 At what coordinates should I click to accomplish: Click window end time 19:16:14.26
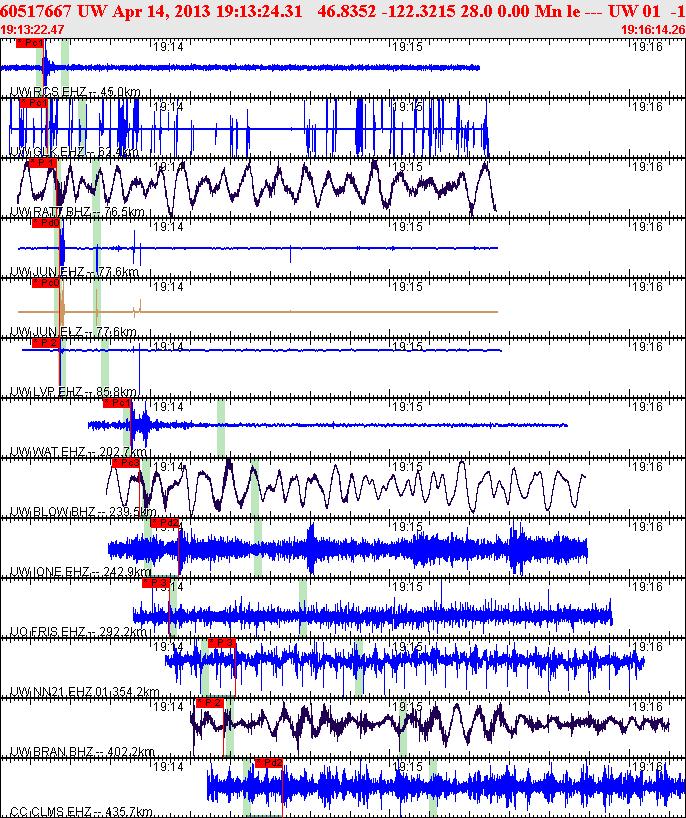[653, 30]
